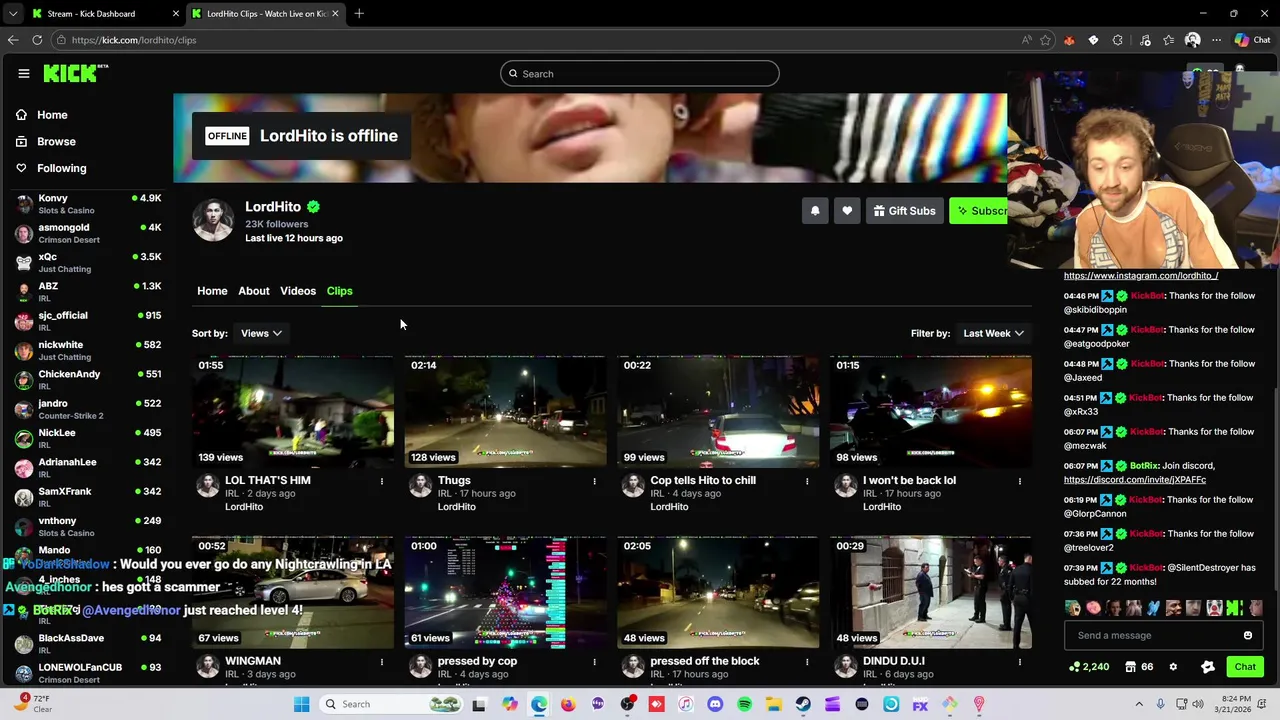
Task: Click the green Subscribe button
Action: point(979,211)
